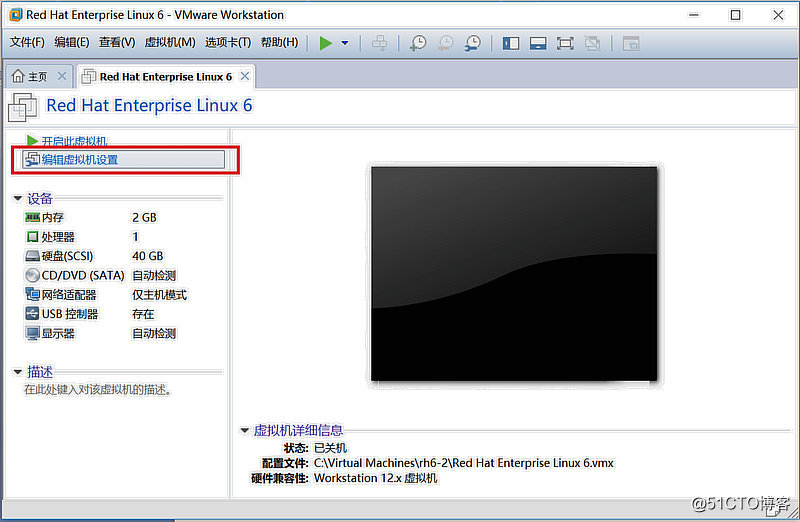Click the CD/DVD disc icon
The height and width of the screenshot is (522, 800).
pyautogui.click(x=32, y=276)
